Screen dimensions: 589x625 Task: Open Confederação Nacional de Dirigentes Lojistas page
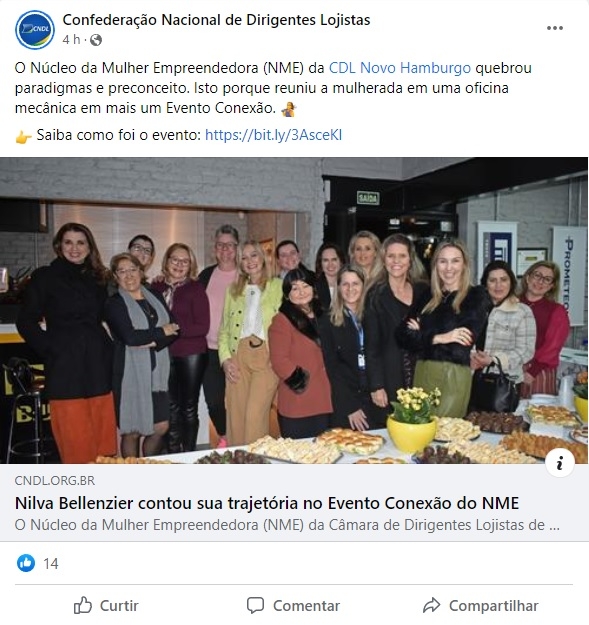[x=216, y=20]
